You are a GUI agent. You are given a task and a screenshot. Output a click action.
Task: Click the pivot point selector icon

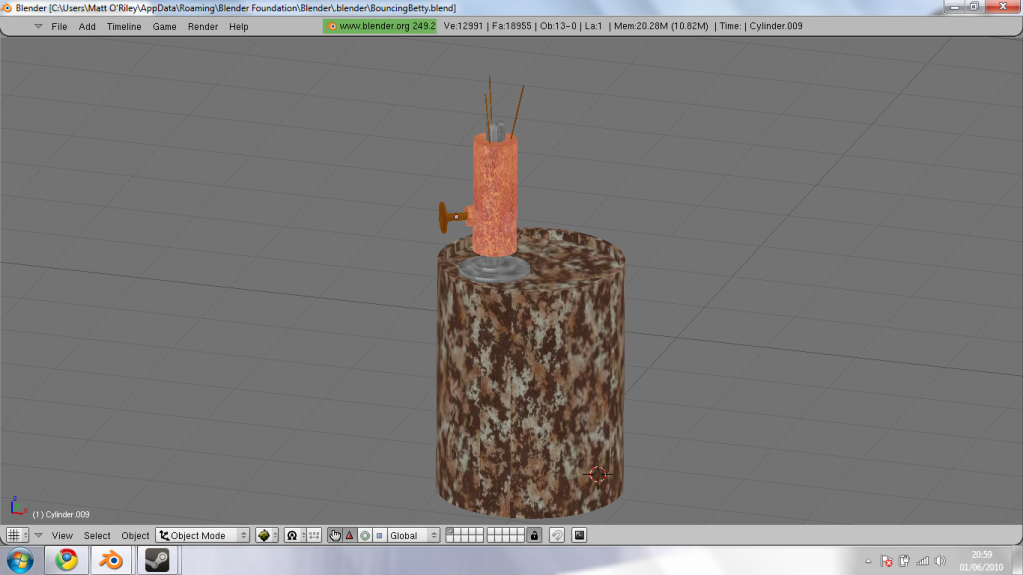click(x=293, y=535)
